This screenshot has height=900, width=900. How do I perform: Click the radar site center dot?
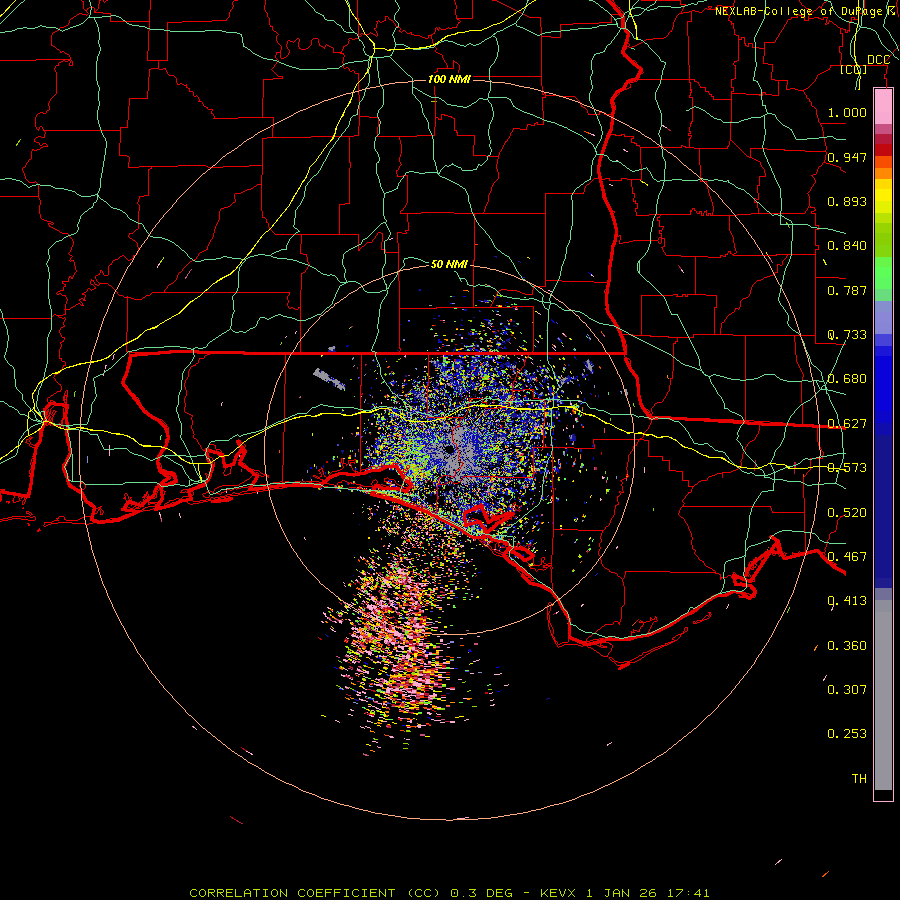pyautogui.click(x=449, y=449)
